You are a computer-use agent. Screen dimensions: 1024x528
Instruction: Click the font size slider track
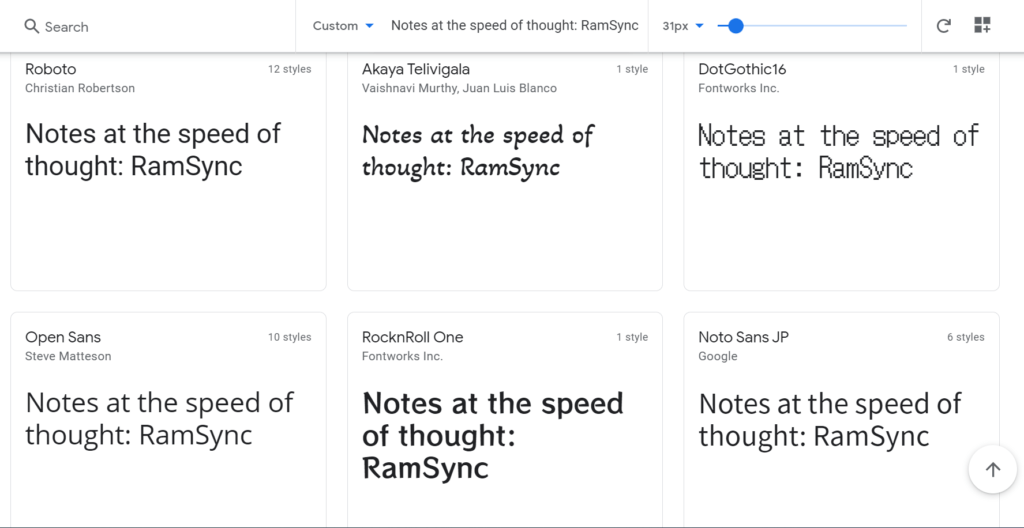click(812, 26)
